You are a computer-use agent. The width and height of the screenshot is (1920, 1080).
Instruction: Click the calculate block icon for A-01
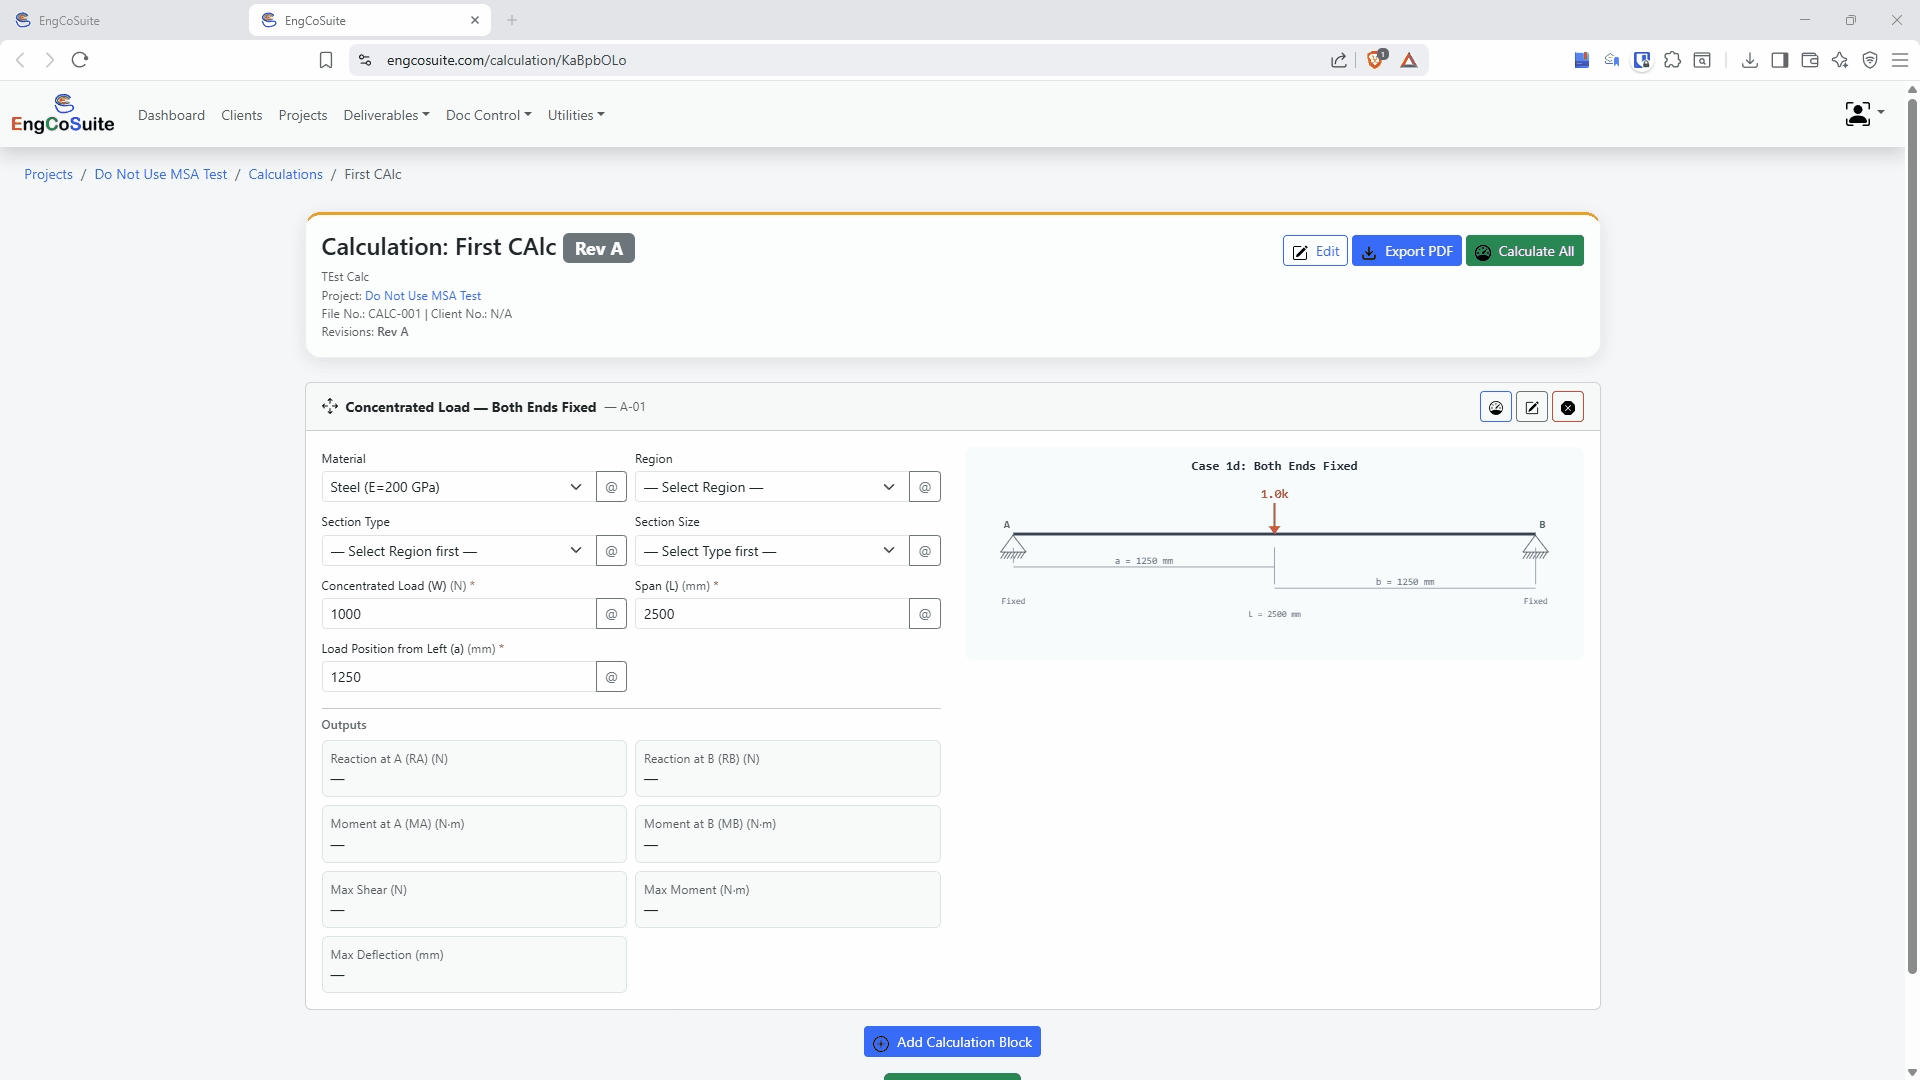click(1495, 407)
